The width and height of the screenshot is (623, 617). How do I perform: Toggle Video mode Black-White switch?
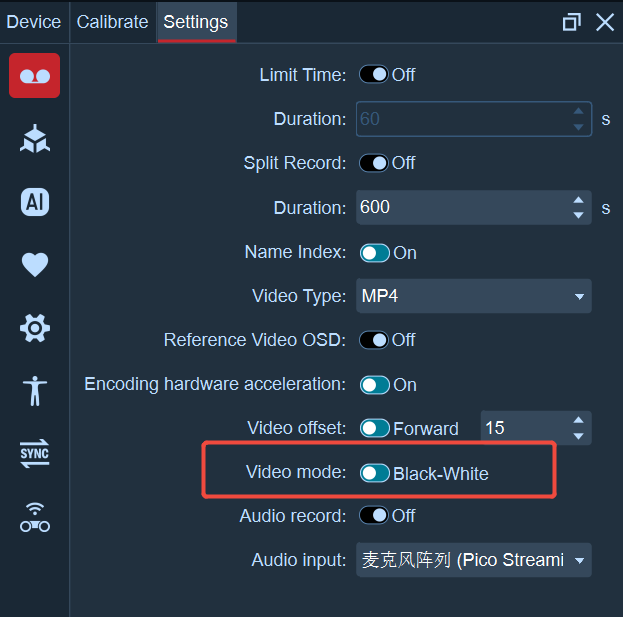pyautogui.click(x=374, y=473)
